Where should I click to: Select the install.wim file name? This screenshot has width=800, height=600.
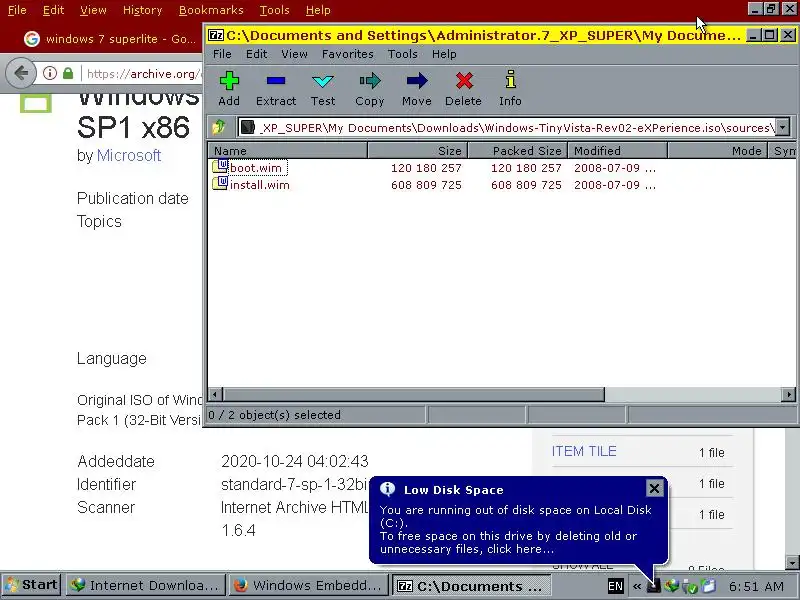(260, 185)
